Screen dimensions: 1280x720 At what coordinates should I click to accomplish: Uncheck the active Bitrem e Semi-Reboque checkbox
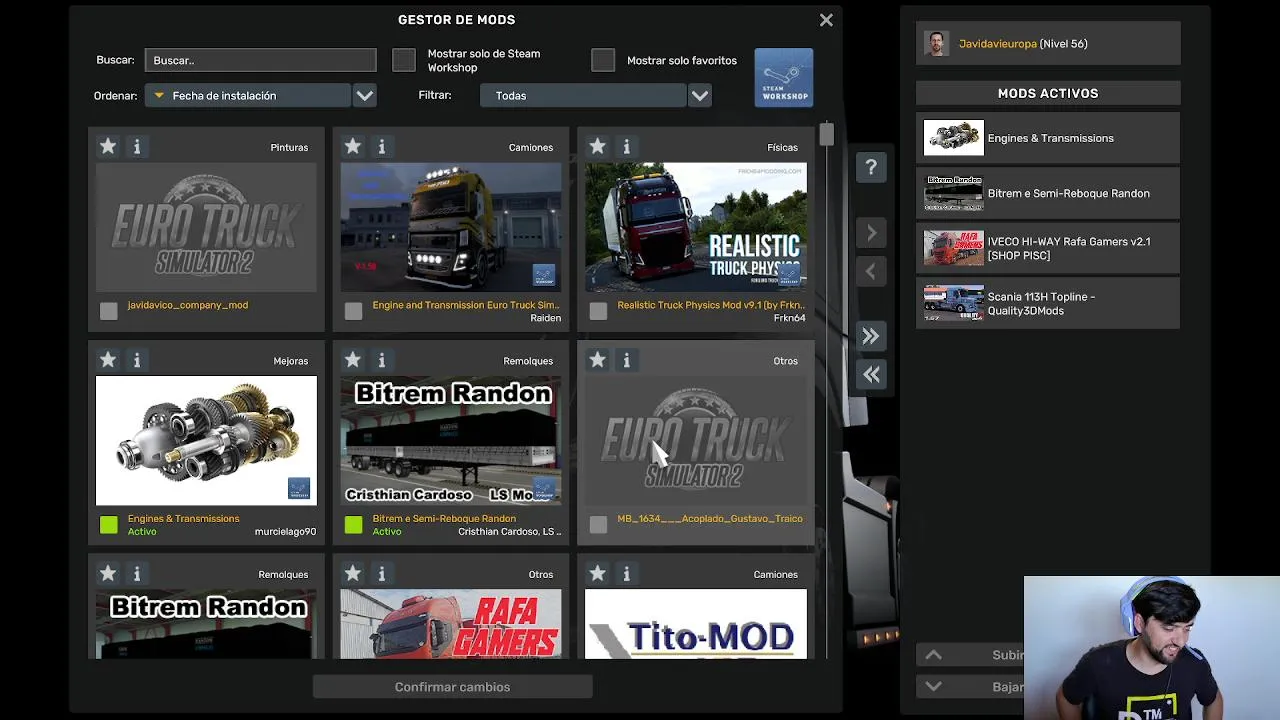coord(354,525)
